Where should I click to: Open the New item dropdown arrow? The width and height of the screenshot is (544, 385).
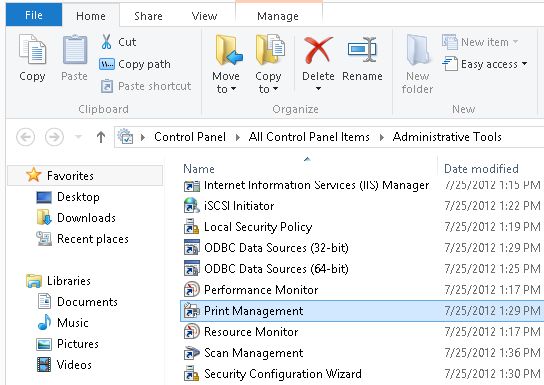pyautogui.click(x=516, y=42)
